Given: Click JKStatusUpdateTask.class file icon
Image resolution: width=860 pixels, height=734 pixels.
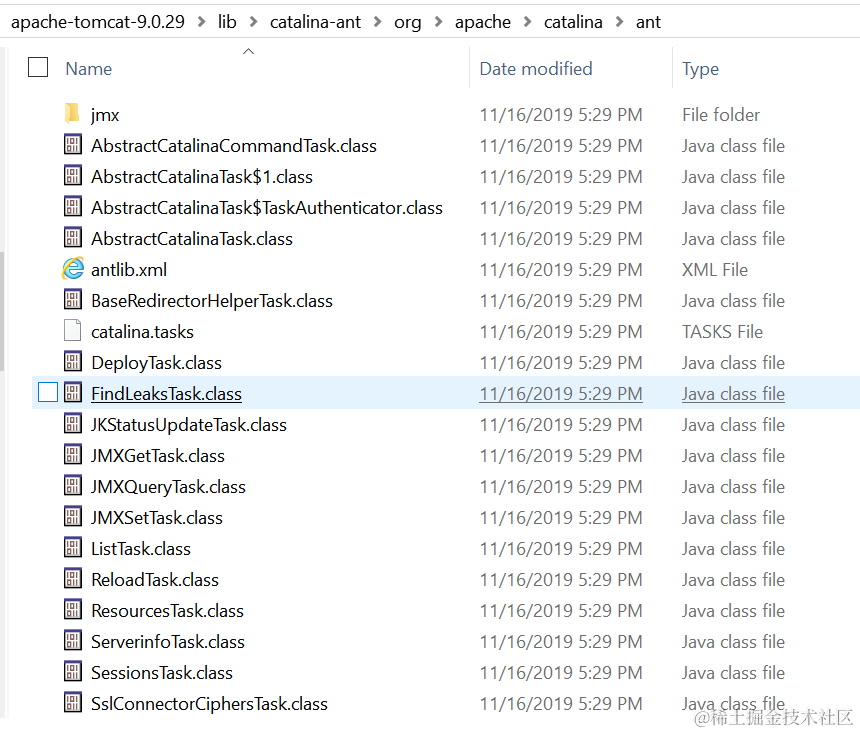Looking at the screenshot, I should click(x=72, y=424).
